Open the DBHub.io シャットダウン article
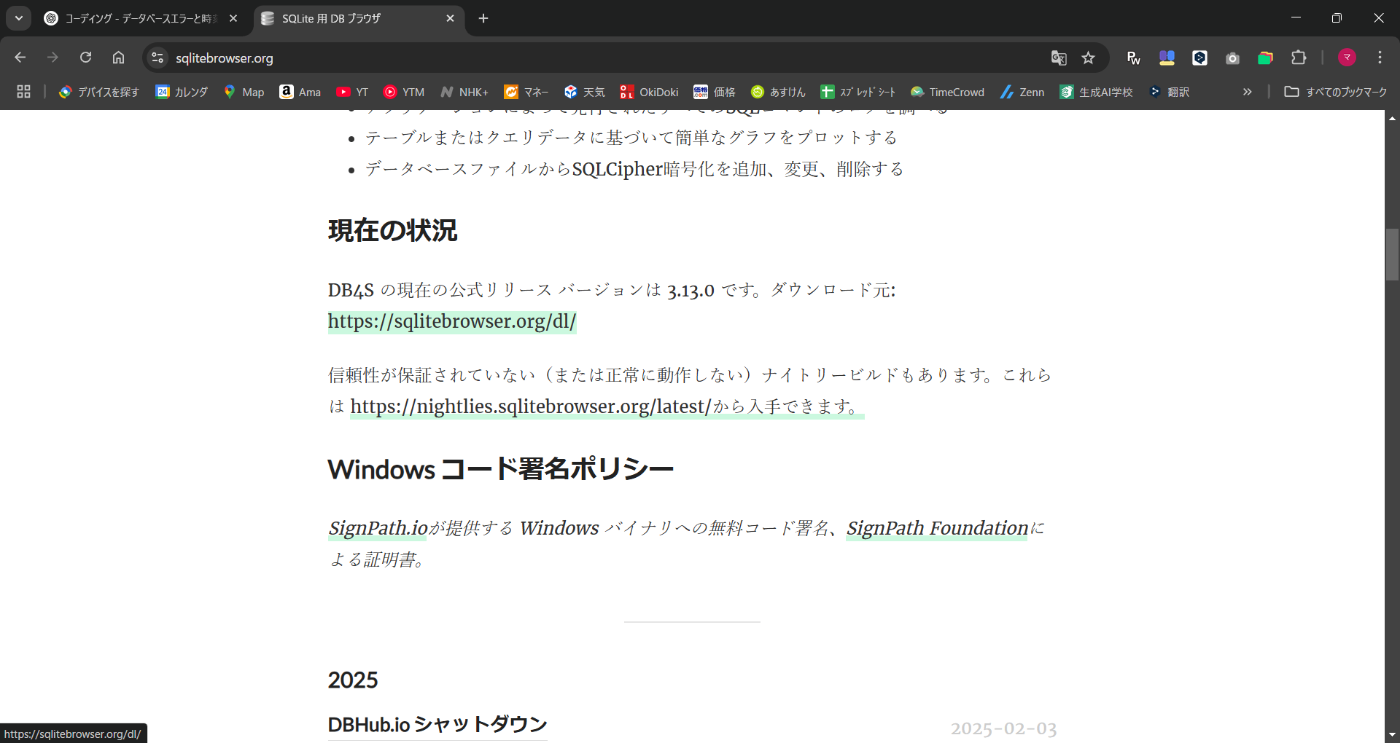Screen dimensions: 1400x743 [437, 724]
